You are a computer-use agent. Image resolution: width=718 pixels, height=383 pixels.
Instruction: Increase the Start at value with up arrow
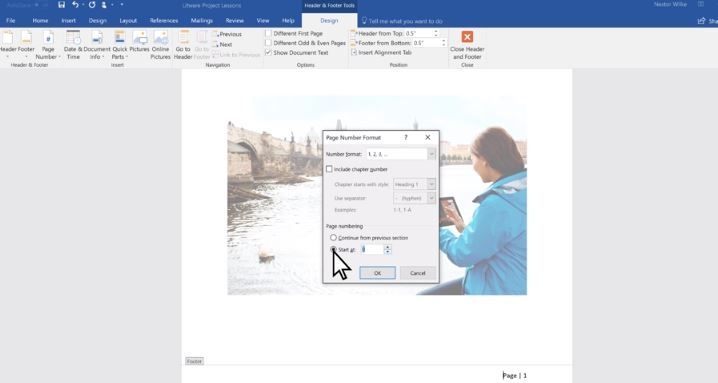387,247
